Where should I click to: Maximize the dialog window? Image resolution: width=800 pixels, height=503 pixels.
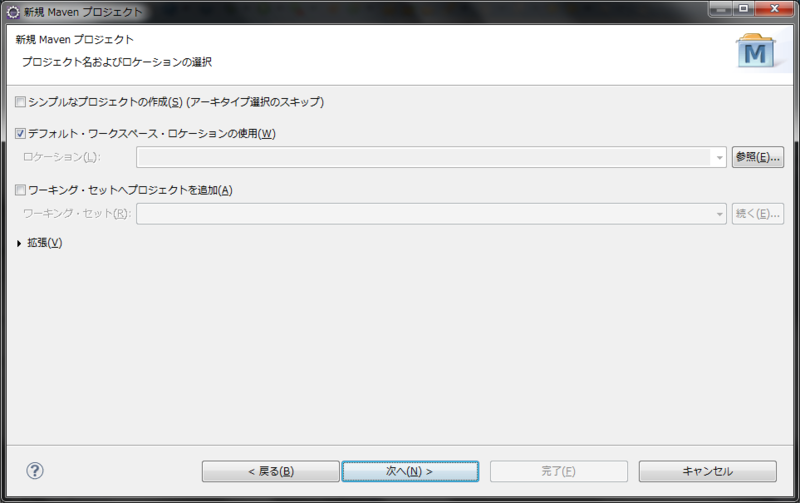pyautogui.click(x=744, y=9)
